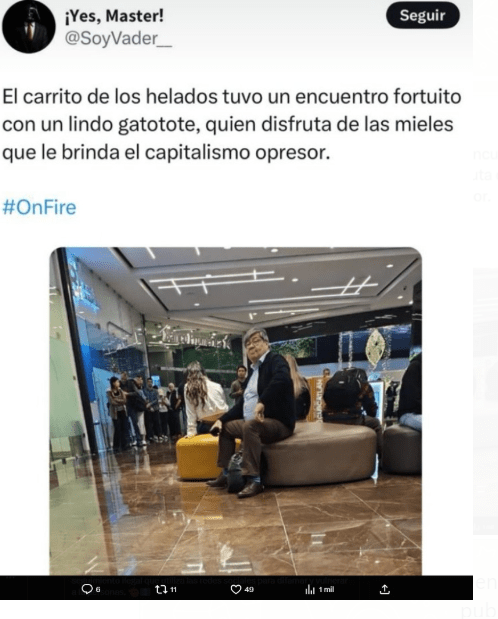The image size is (498, 619).
Task: Click the retweet count 11
Action: click(173, 589)
